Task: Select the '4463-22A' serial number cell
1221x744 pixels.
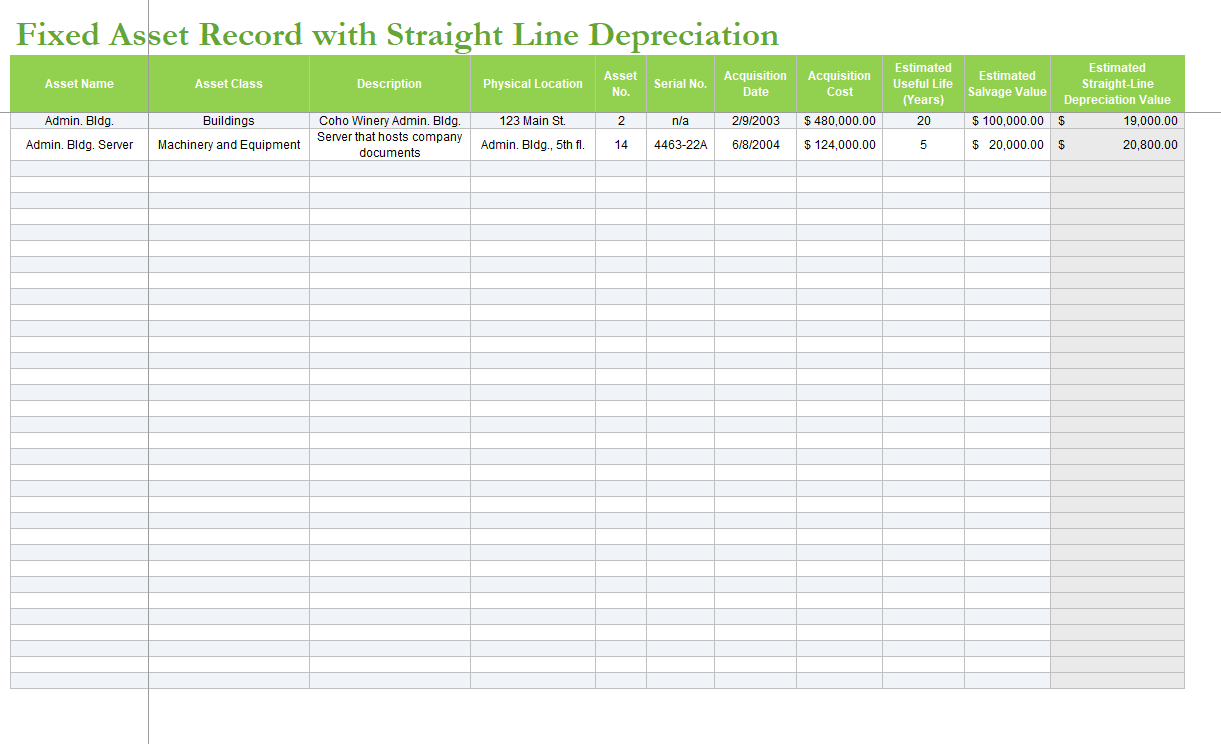Action: (680, 145)
